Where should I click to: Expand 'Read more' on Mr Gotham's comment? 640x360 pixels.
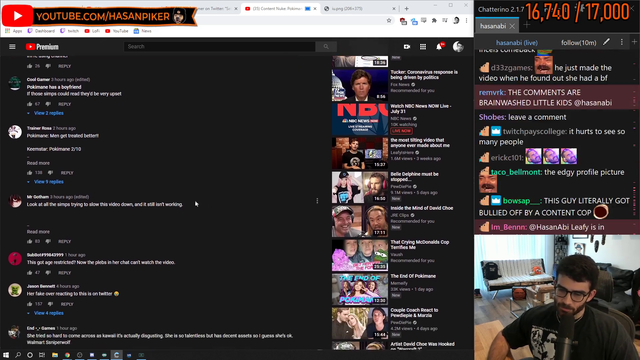point(38,231)
